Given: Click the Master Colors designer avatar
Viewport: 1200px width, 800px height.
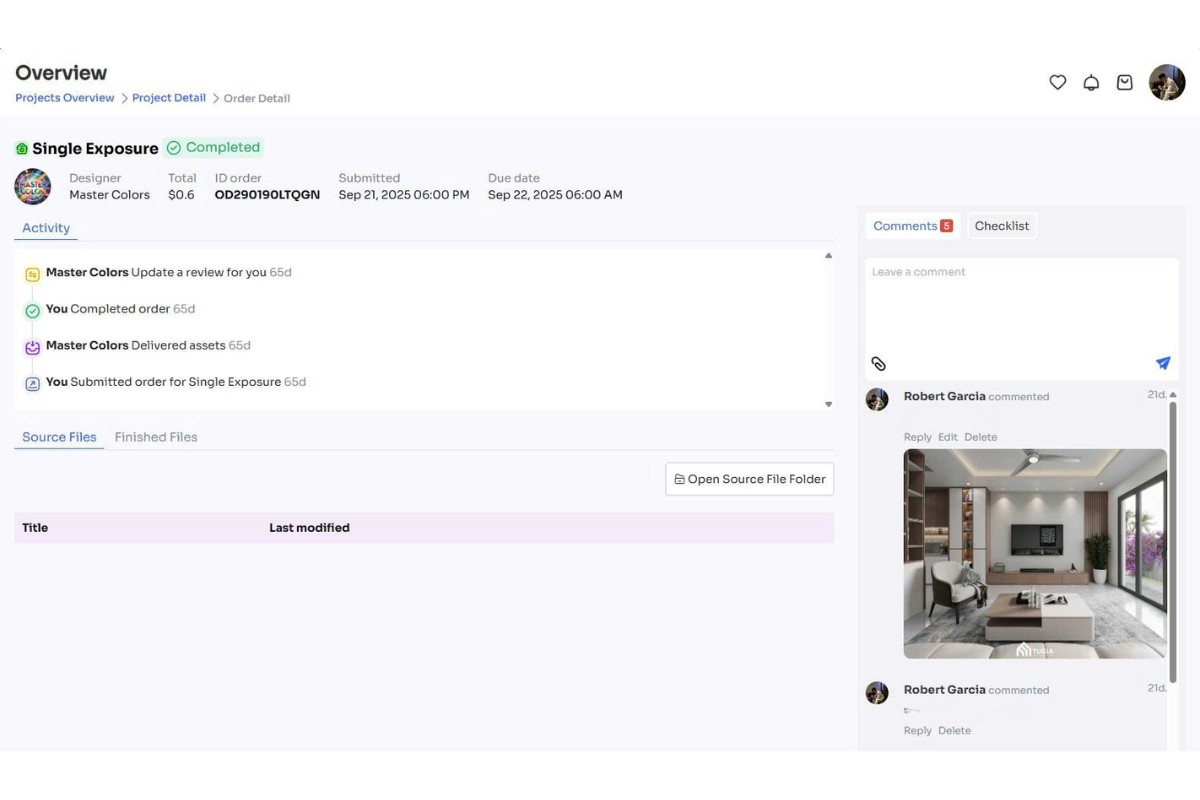Looking at the screenshot, I should (32, 186).
